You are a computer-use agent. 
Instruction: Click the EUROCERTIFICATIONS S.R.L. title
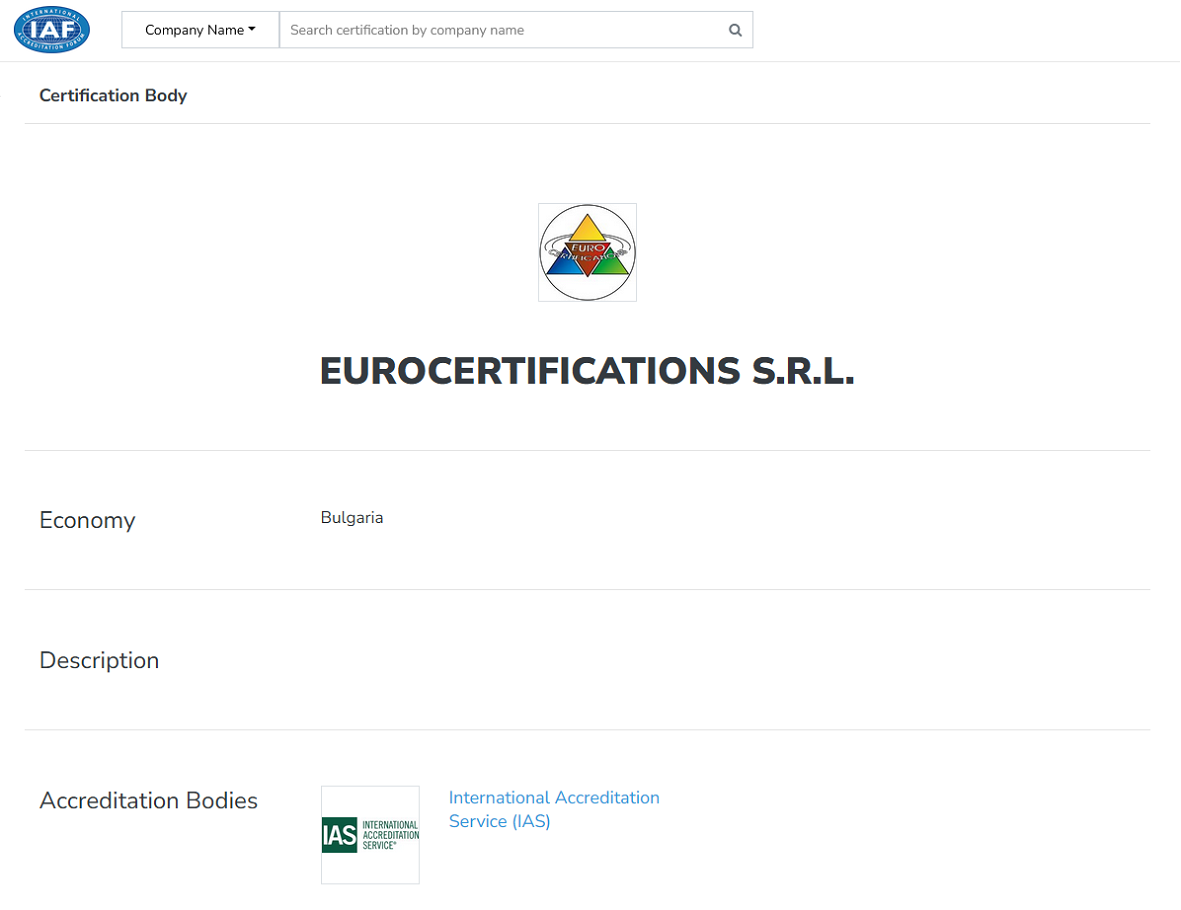tap(587, 371)
